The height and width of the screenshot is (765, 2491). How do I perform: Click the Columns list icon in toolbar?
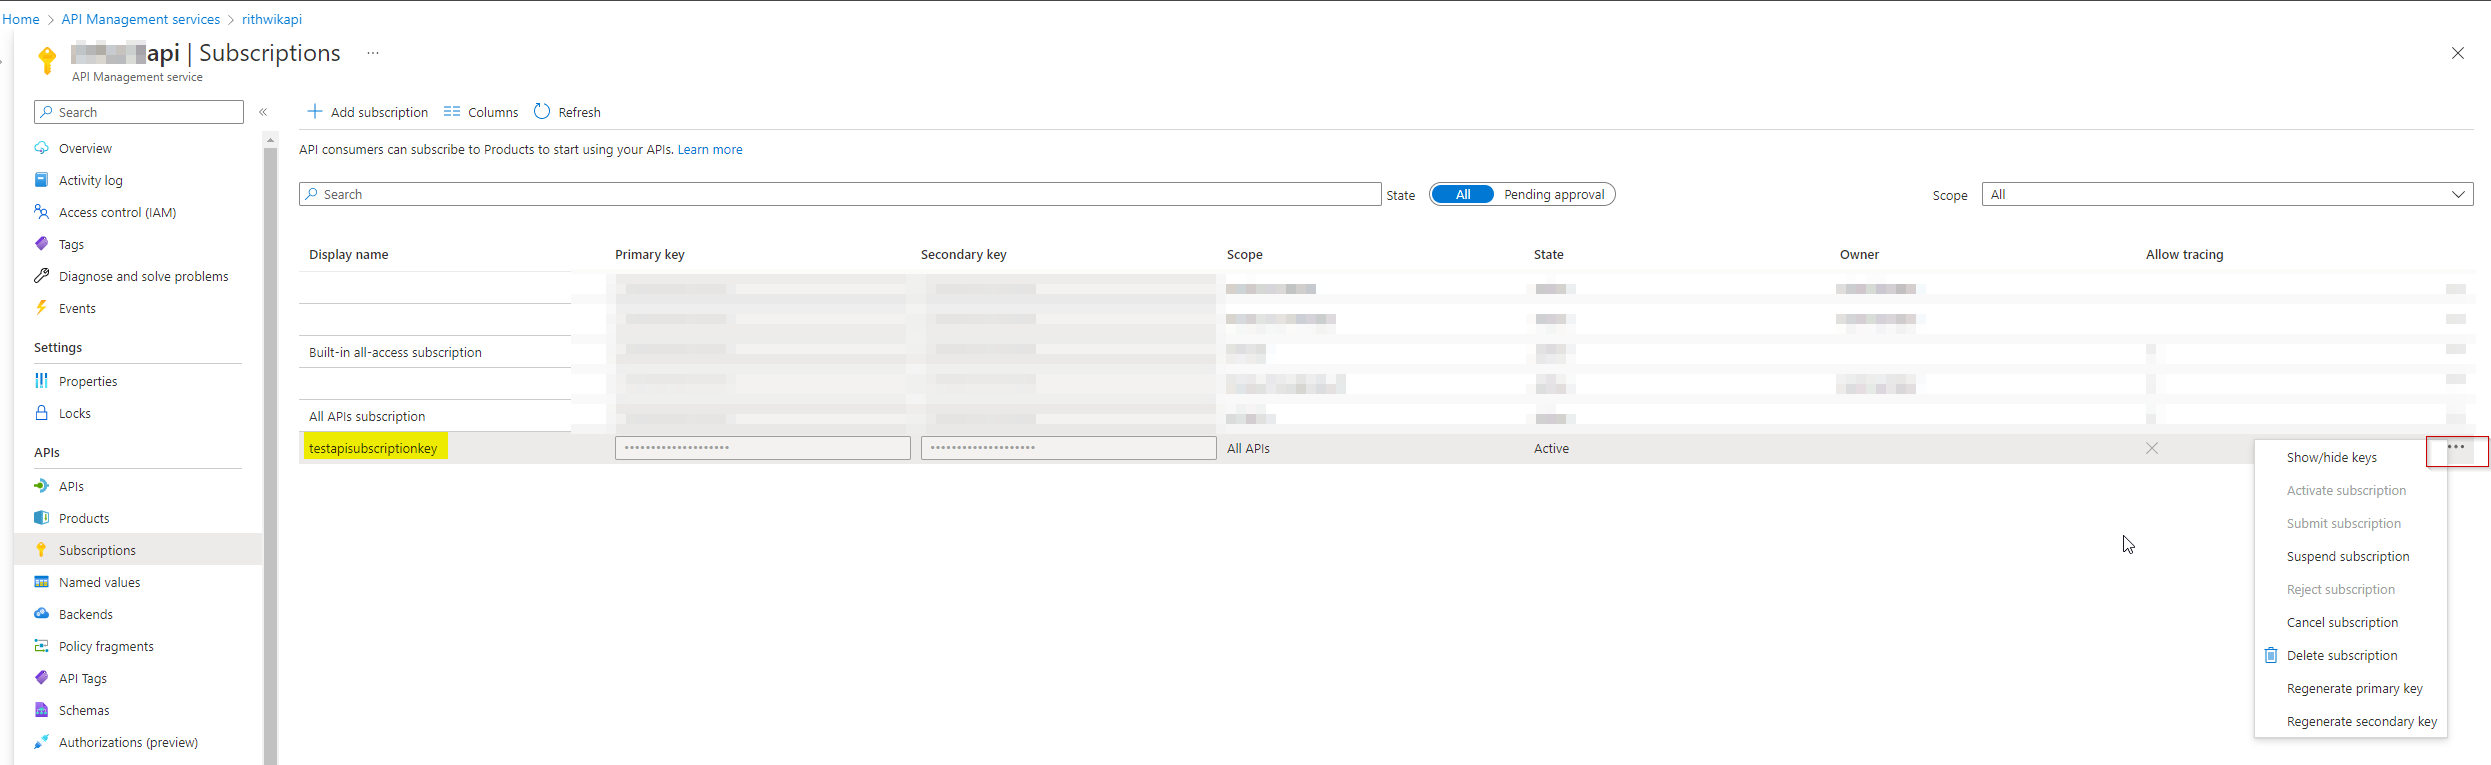pyautogui.click(x=452, y=112)
